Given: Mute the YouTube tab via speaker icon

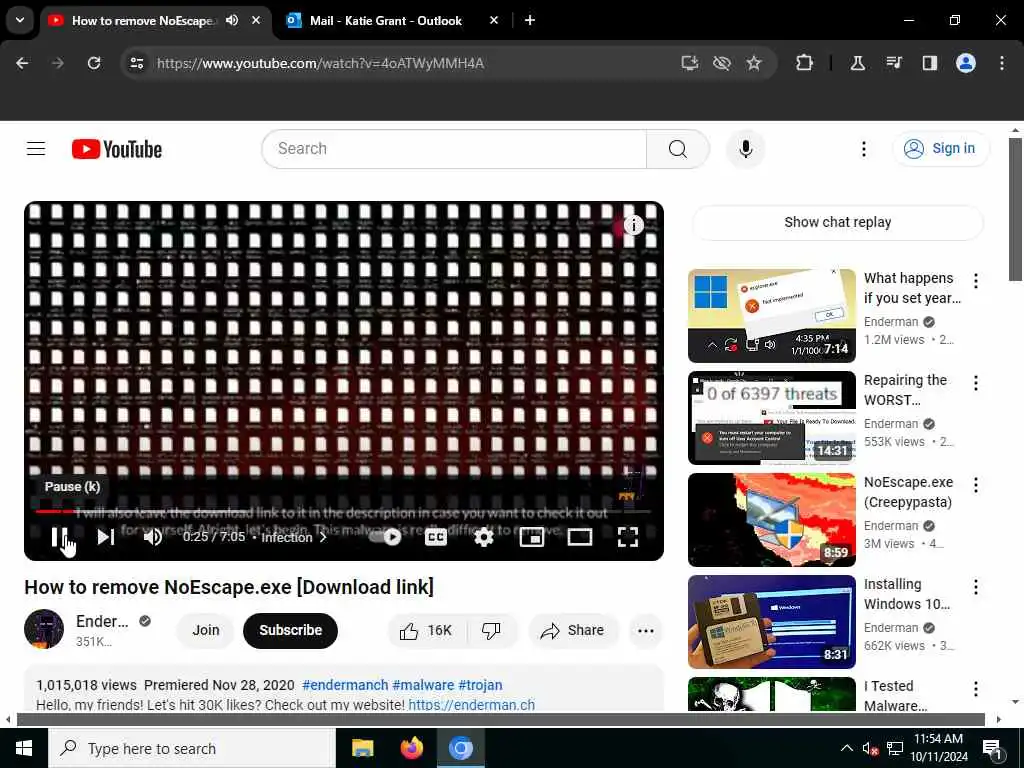Looking at the screenshot, I should coord(232,20).
